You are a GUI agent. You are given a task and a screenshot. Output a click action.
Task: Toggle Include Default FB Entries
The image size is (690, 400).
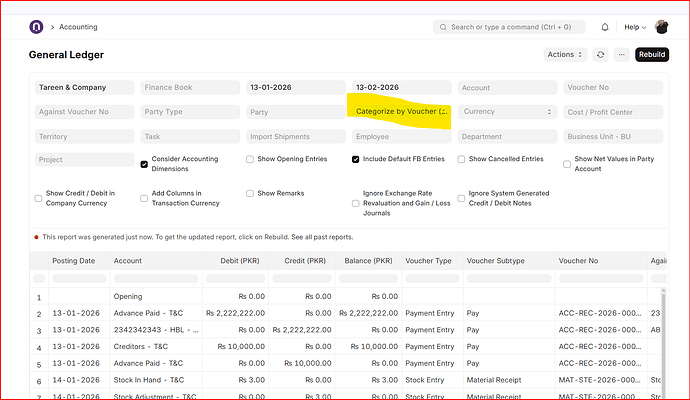click(356, 159)
